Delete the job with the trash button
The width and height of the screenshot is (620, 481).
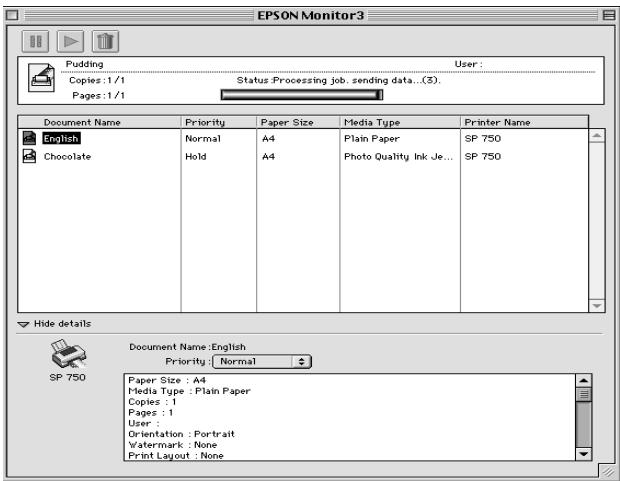point(105,41)
